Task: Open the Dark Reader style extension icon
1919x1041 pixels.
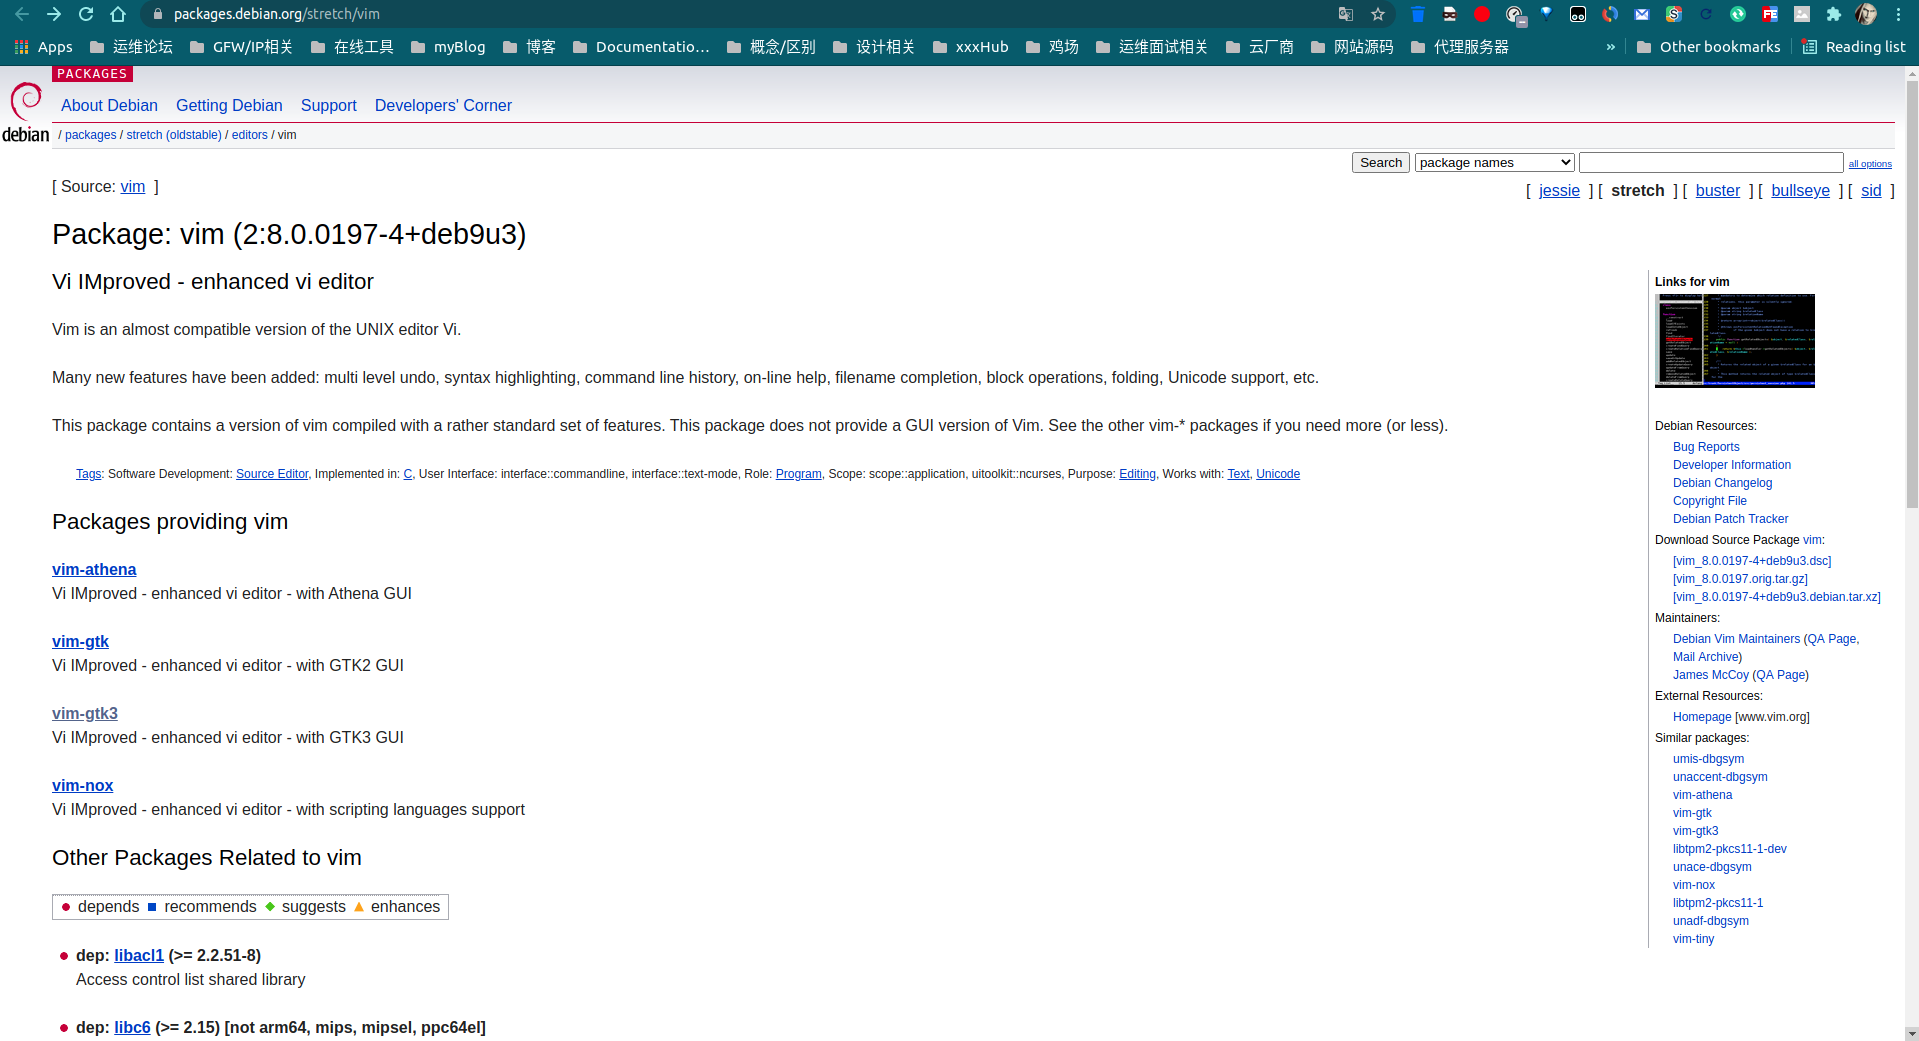Action: [1513, 14]
